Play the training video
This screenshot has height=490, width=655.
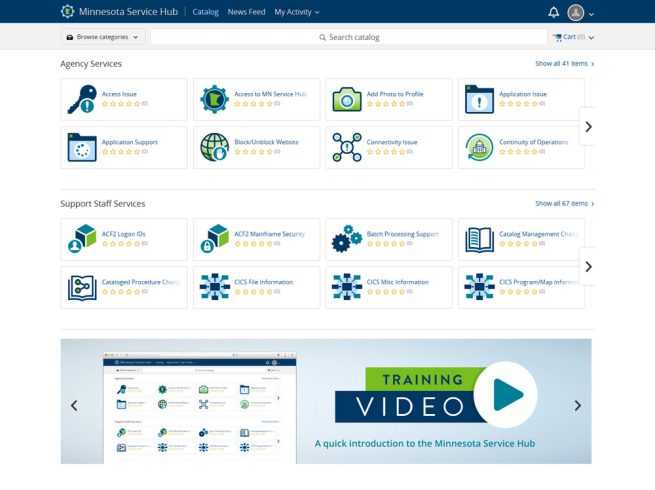506,395
